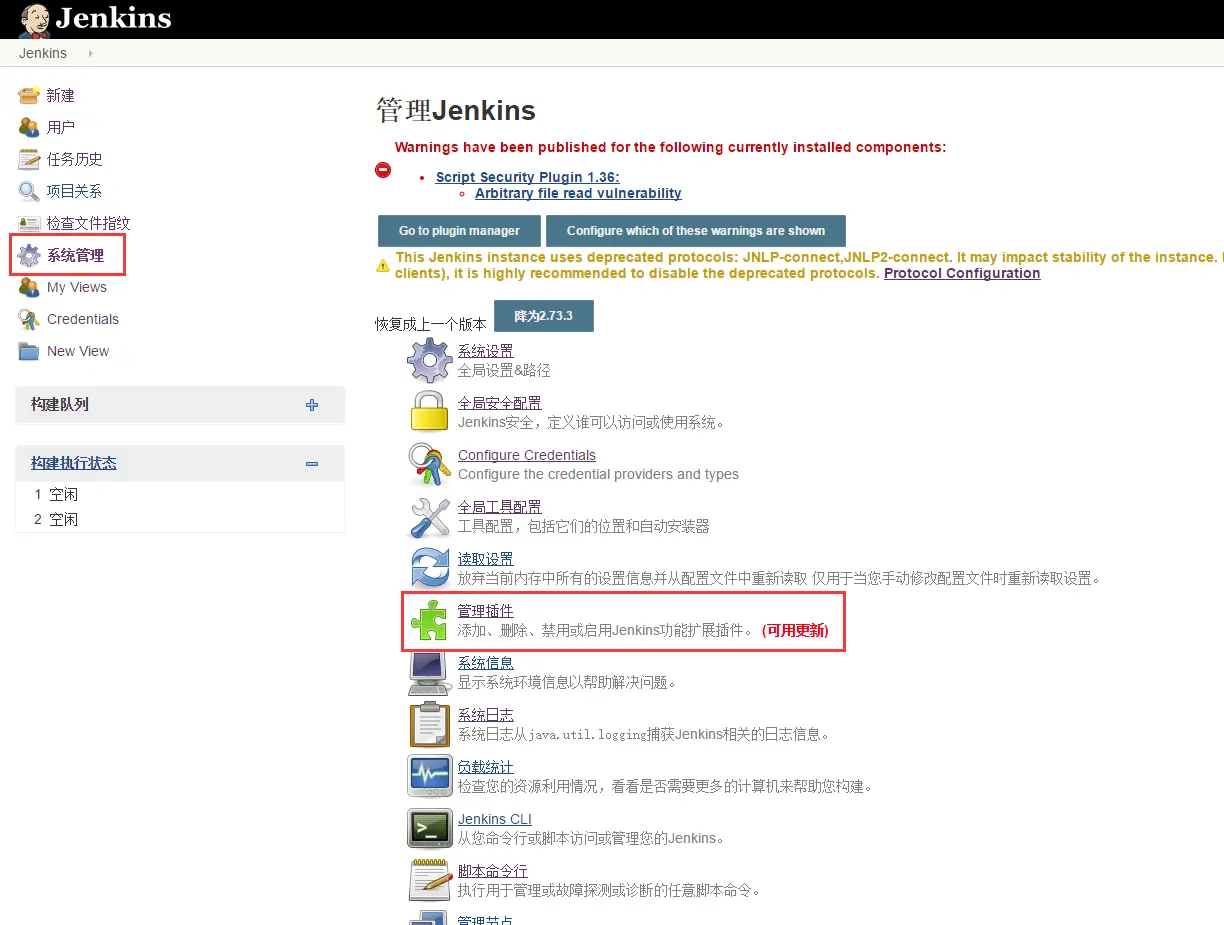Click the 降为2.73.3 downgrade button
This screenshot has height=925, width=1224.
(x=544, y=316)
